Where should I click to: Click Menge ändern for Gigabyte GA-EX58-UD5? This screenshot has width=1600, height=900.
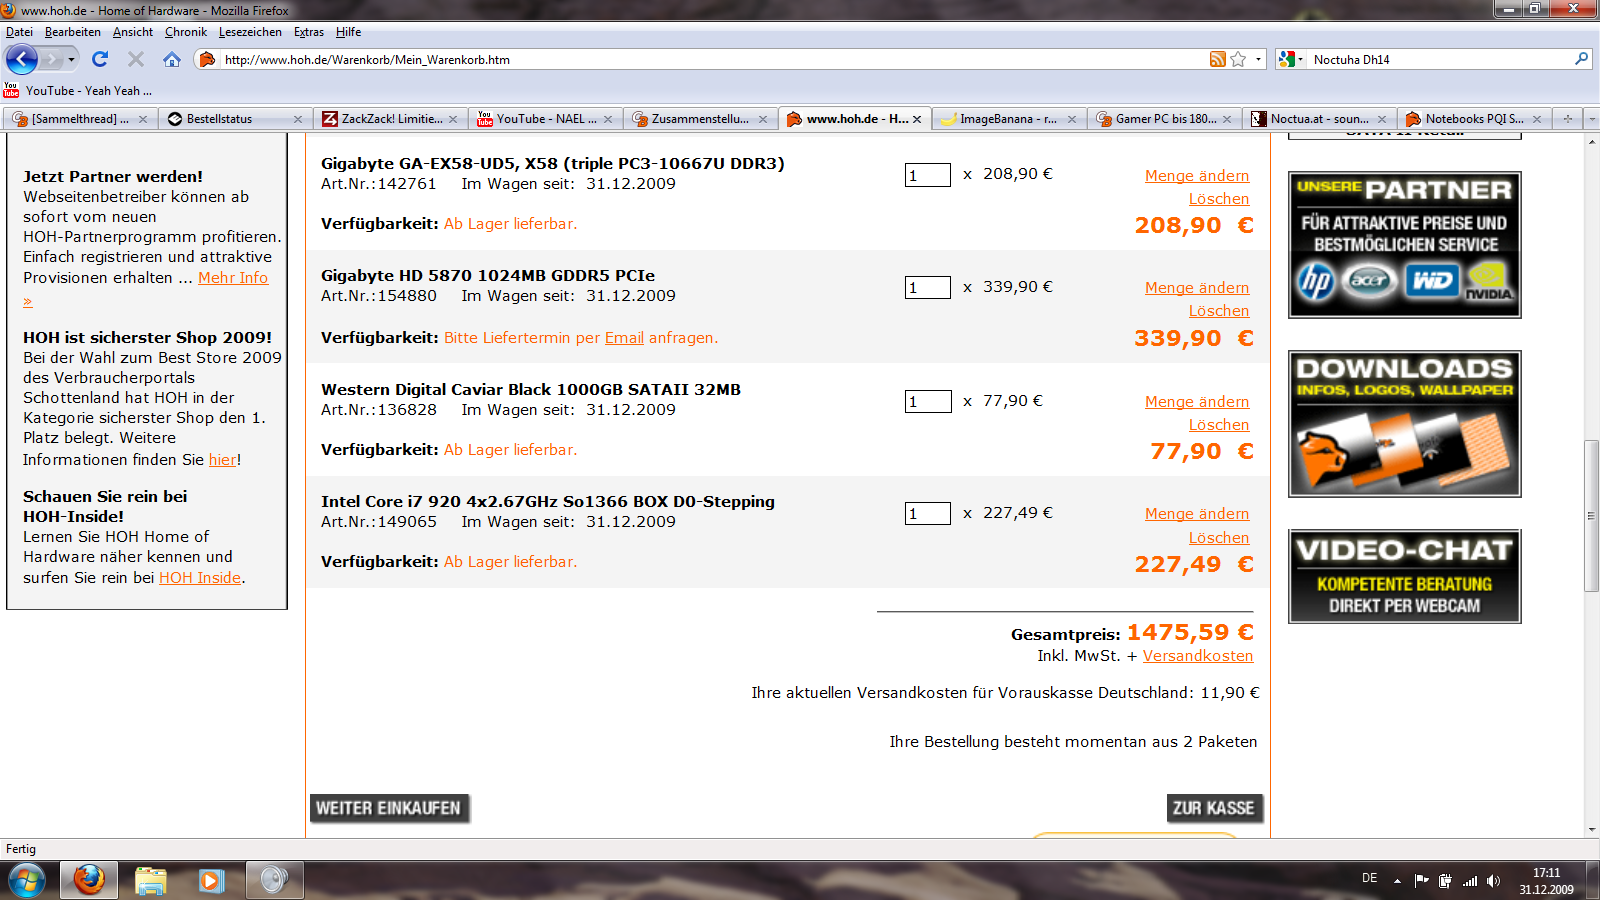(1197, 176)
